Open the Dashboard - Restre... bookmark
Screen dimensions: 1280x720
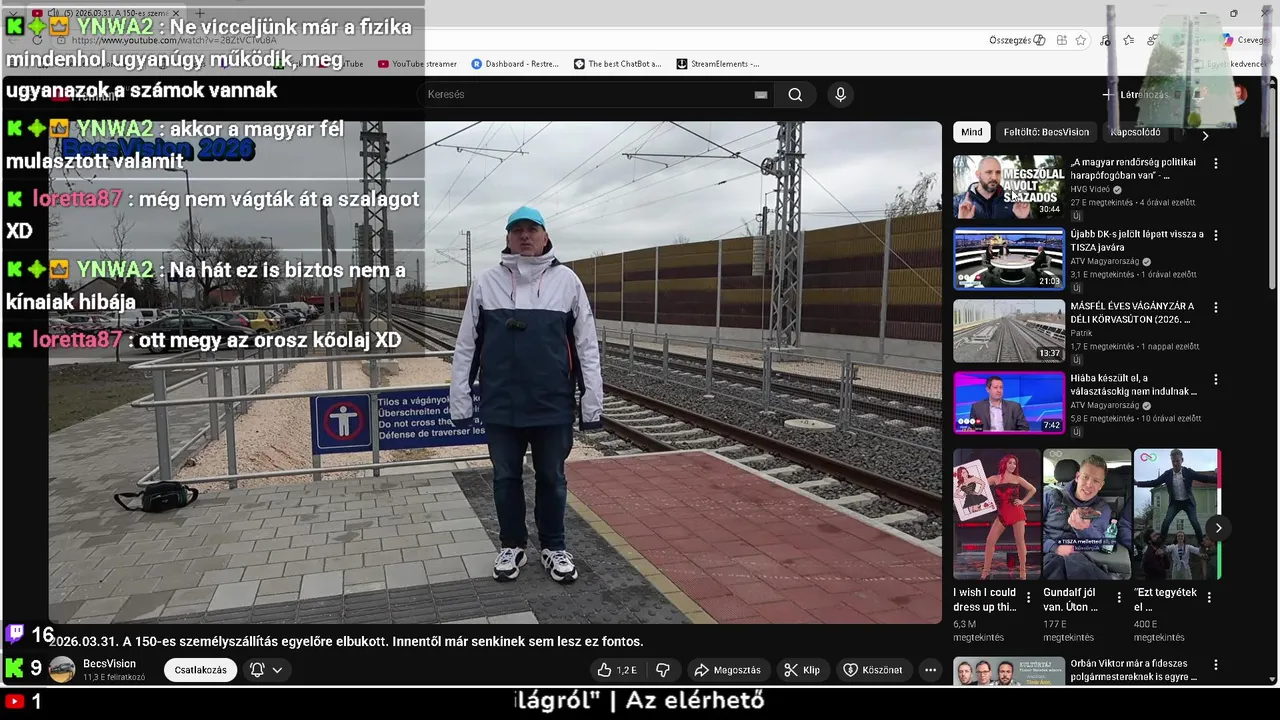tap(514, 64)
